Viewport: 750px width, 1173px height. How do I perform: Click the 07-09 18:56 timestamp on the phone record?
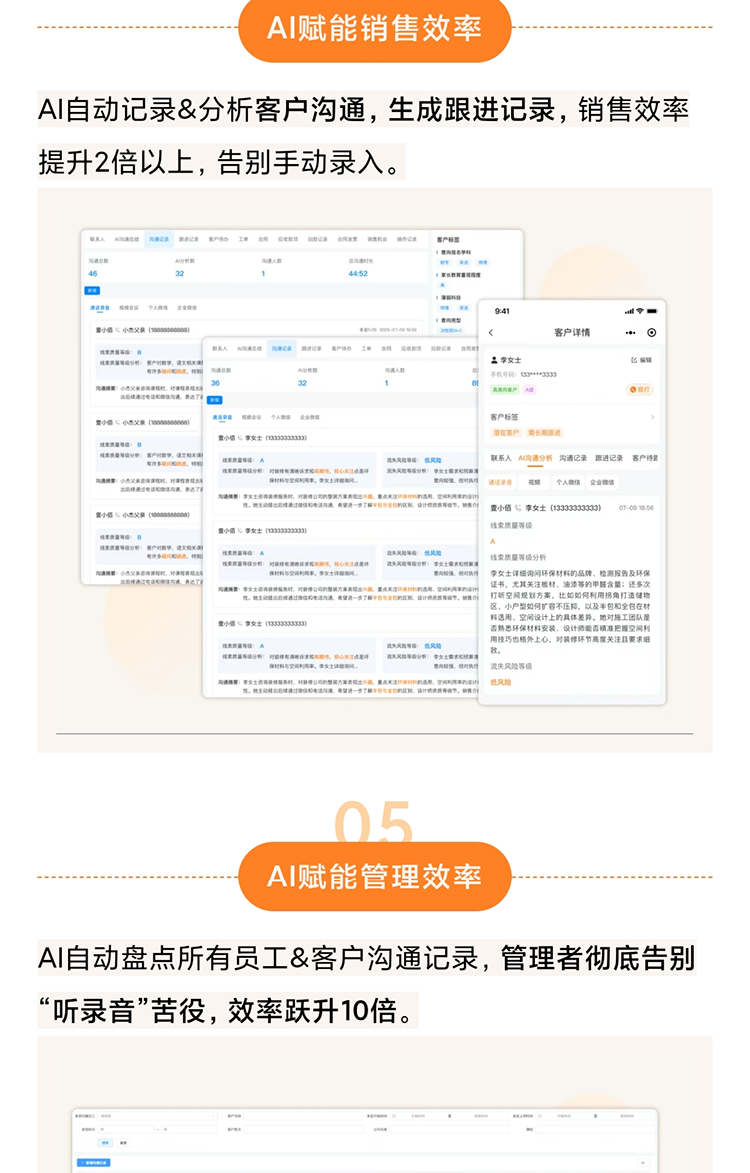[636, 508]
